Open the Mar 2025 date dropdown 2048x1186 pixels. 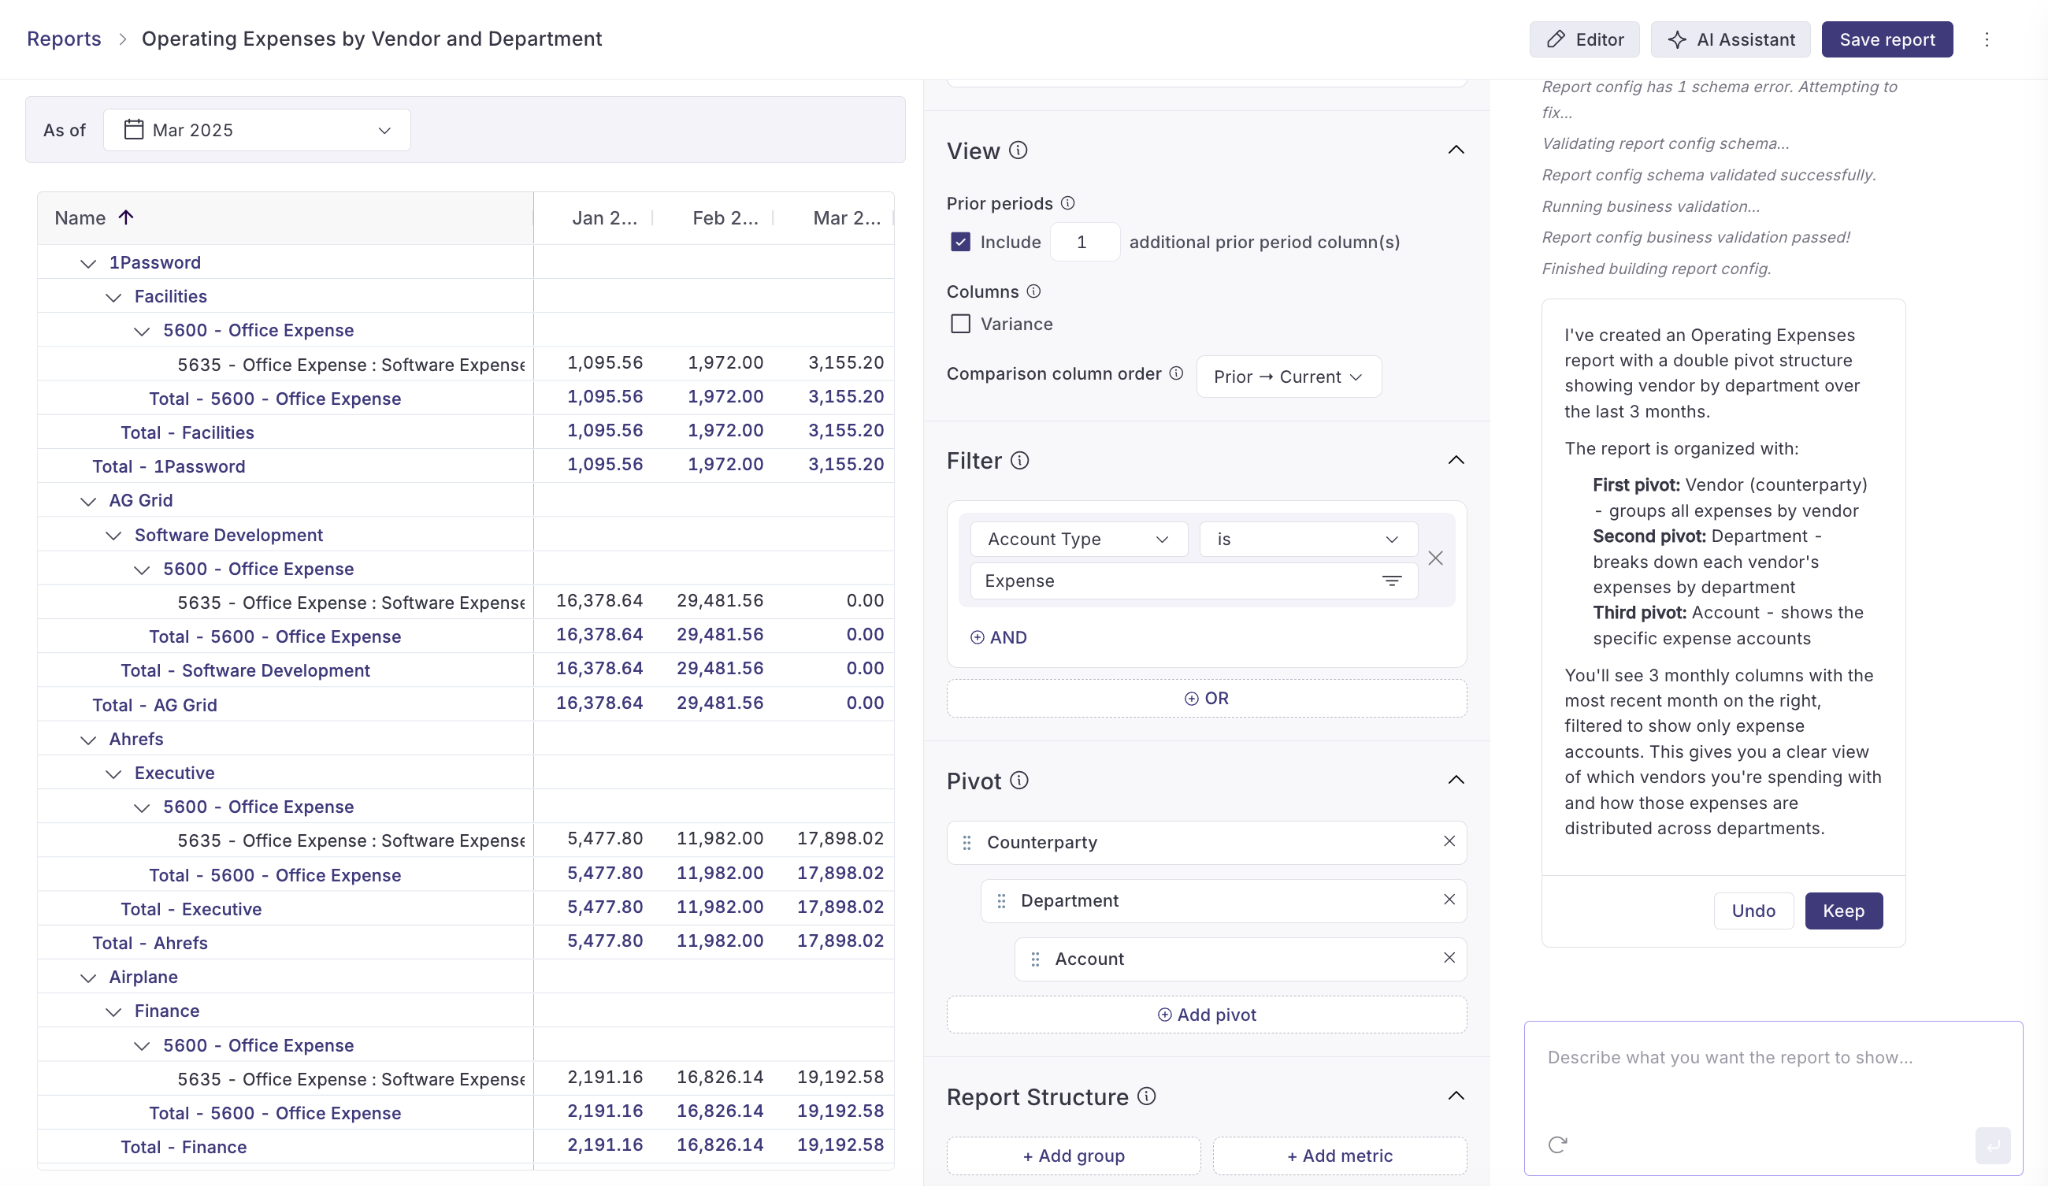tap(257, 130)
